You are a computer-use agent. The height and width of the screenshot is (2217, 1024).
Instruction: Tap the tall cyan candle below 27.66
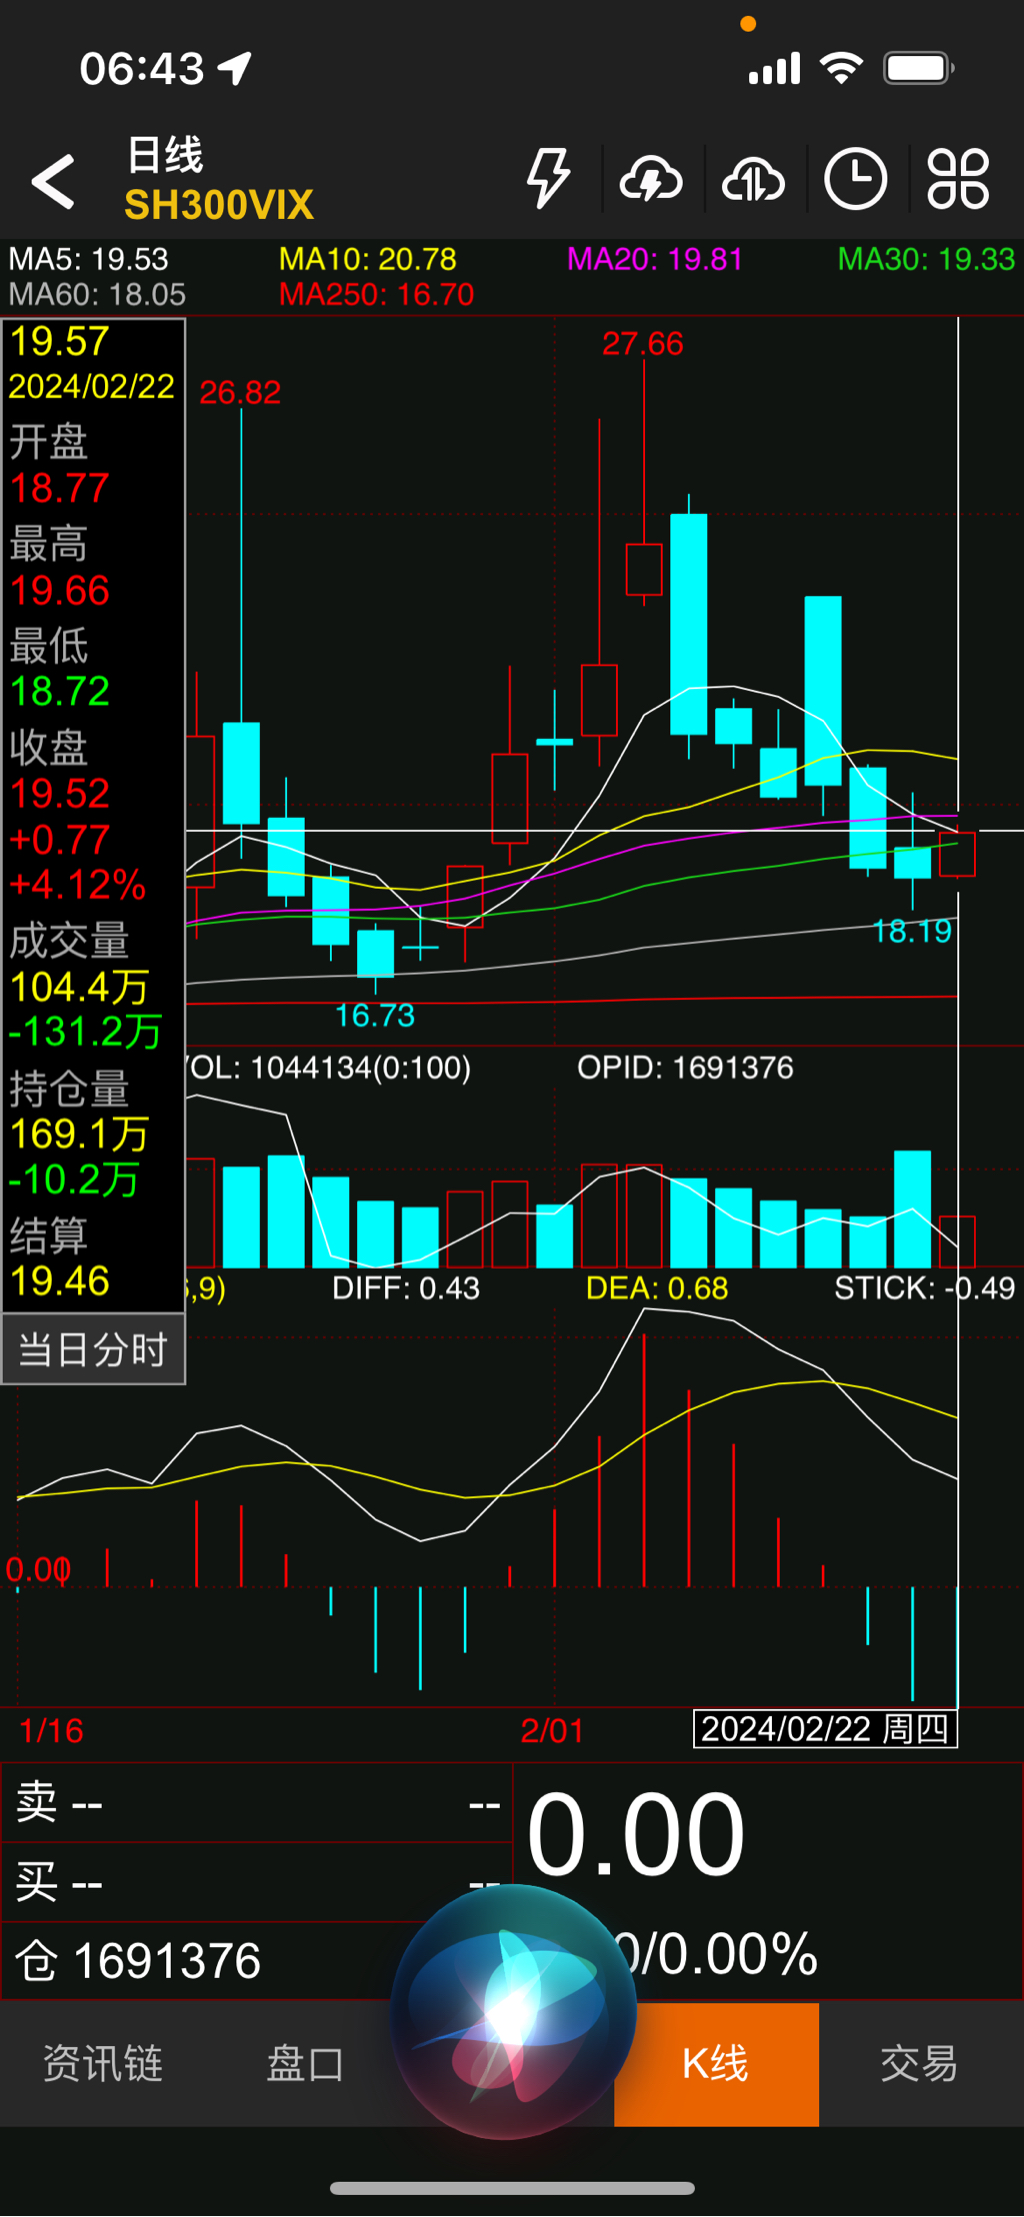click(x=688, y=624)
